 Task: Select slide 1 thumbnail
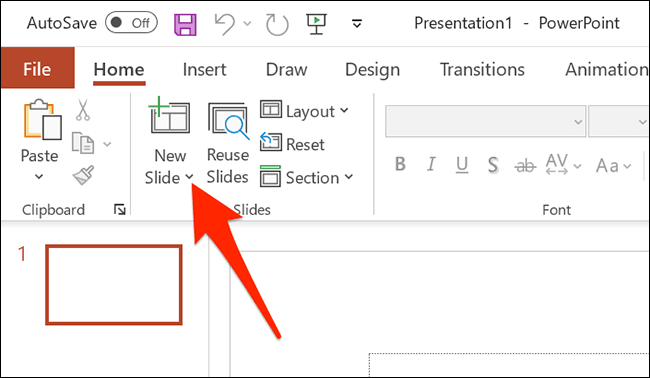pyautogui.click(x=114, y=285)
